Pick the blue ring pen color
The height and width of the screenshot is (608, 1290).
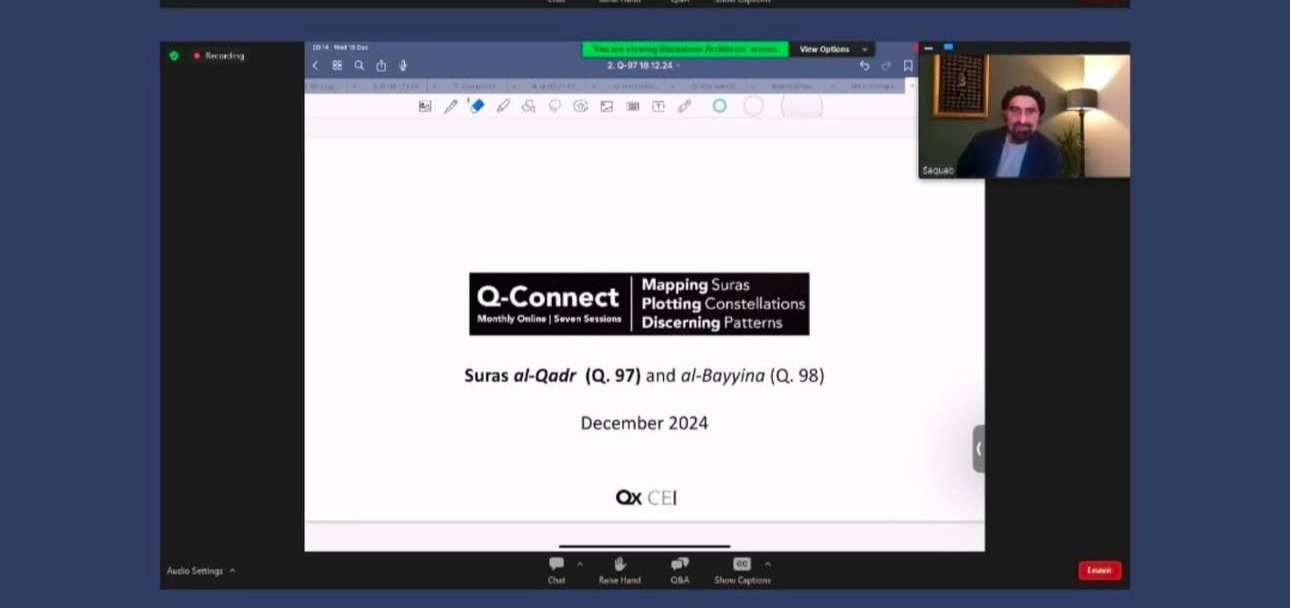719,106
